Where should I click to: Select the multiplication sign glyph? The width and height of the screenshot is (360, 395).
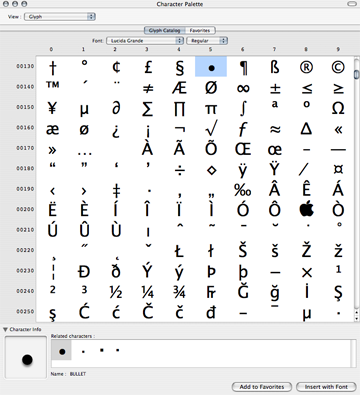point(306,273)
